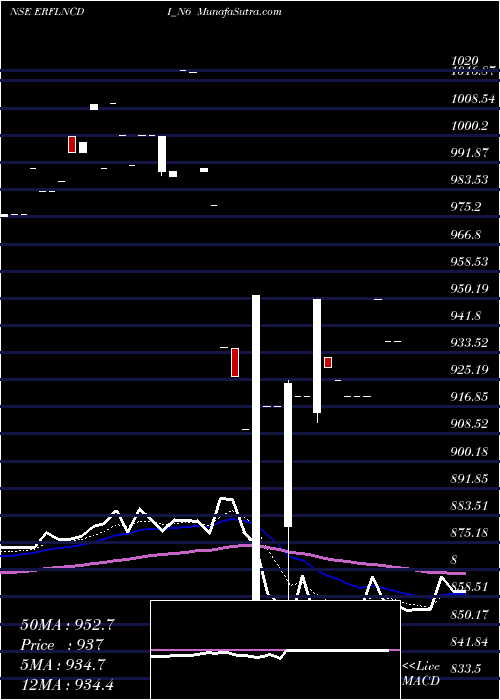500x700 pixels.
Task: Click the red candle near 933.52 level
Action: tap(235, 362)
